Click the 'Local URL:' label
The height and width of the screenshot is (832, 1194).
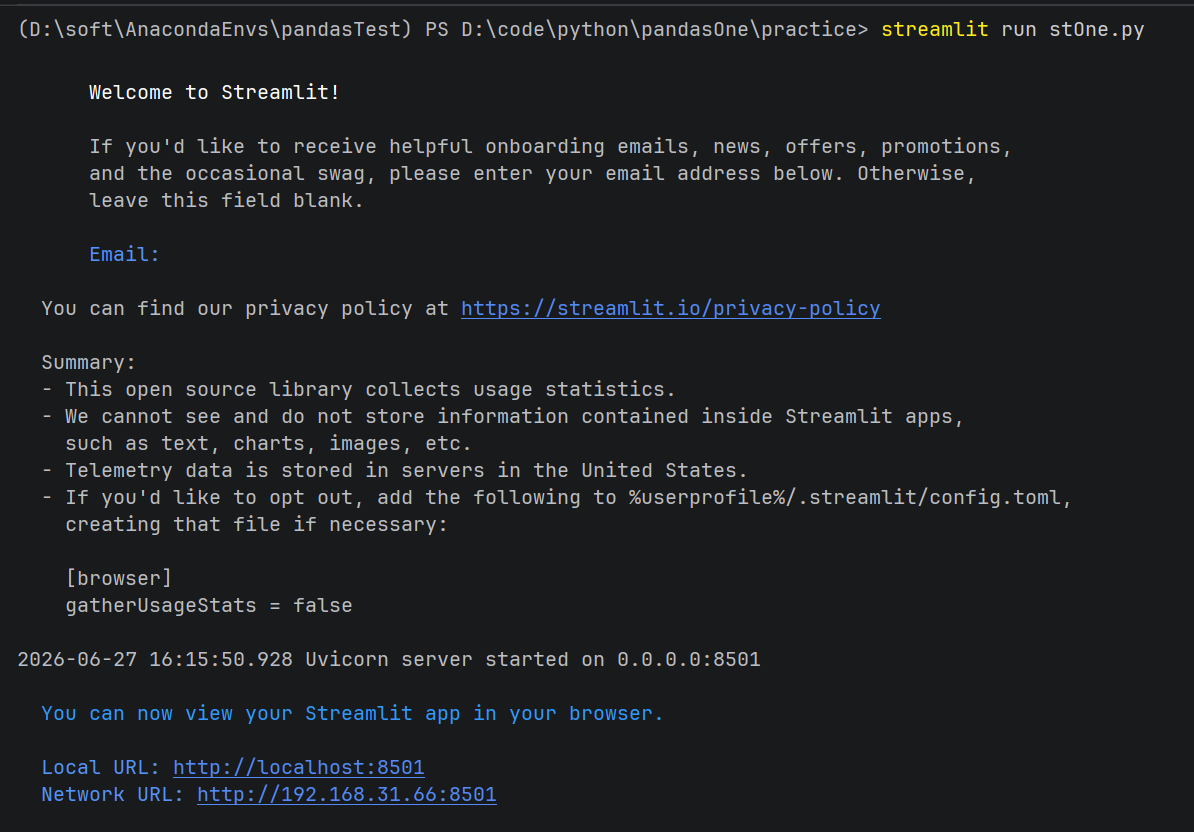click(101, 767)
